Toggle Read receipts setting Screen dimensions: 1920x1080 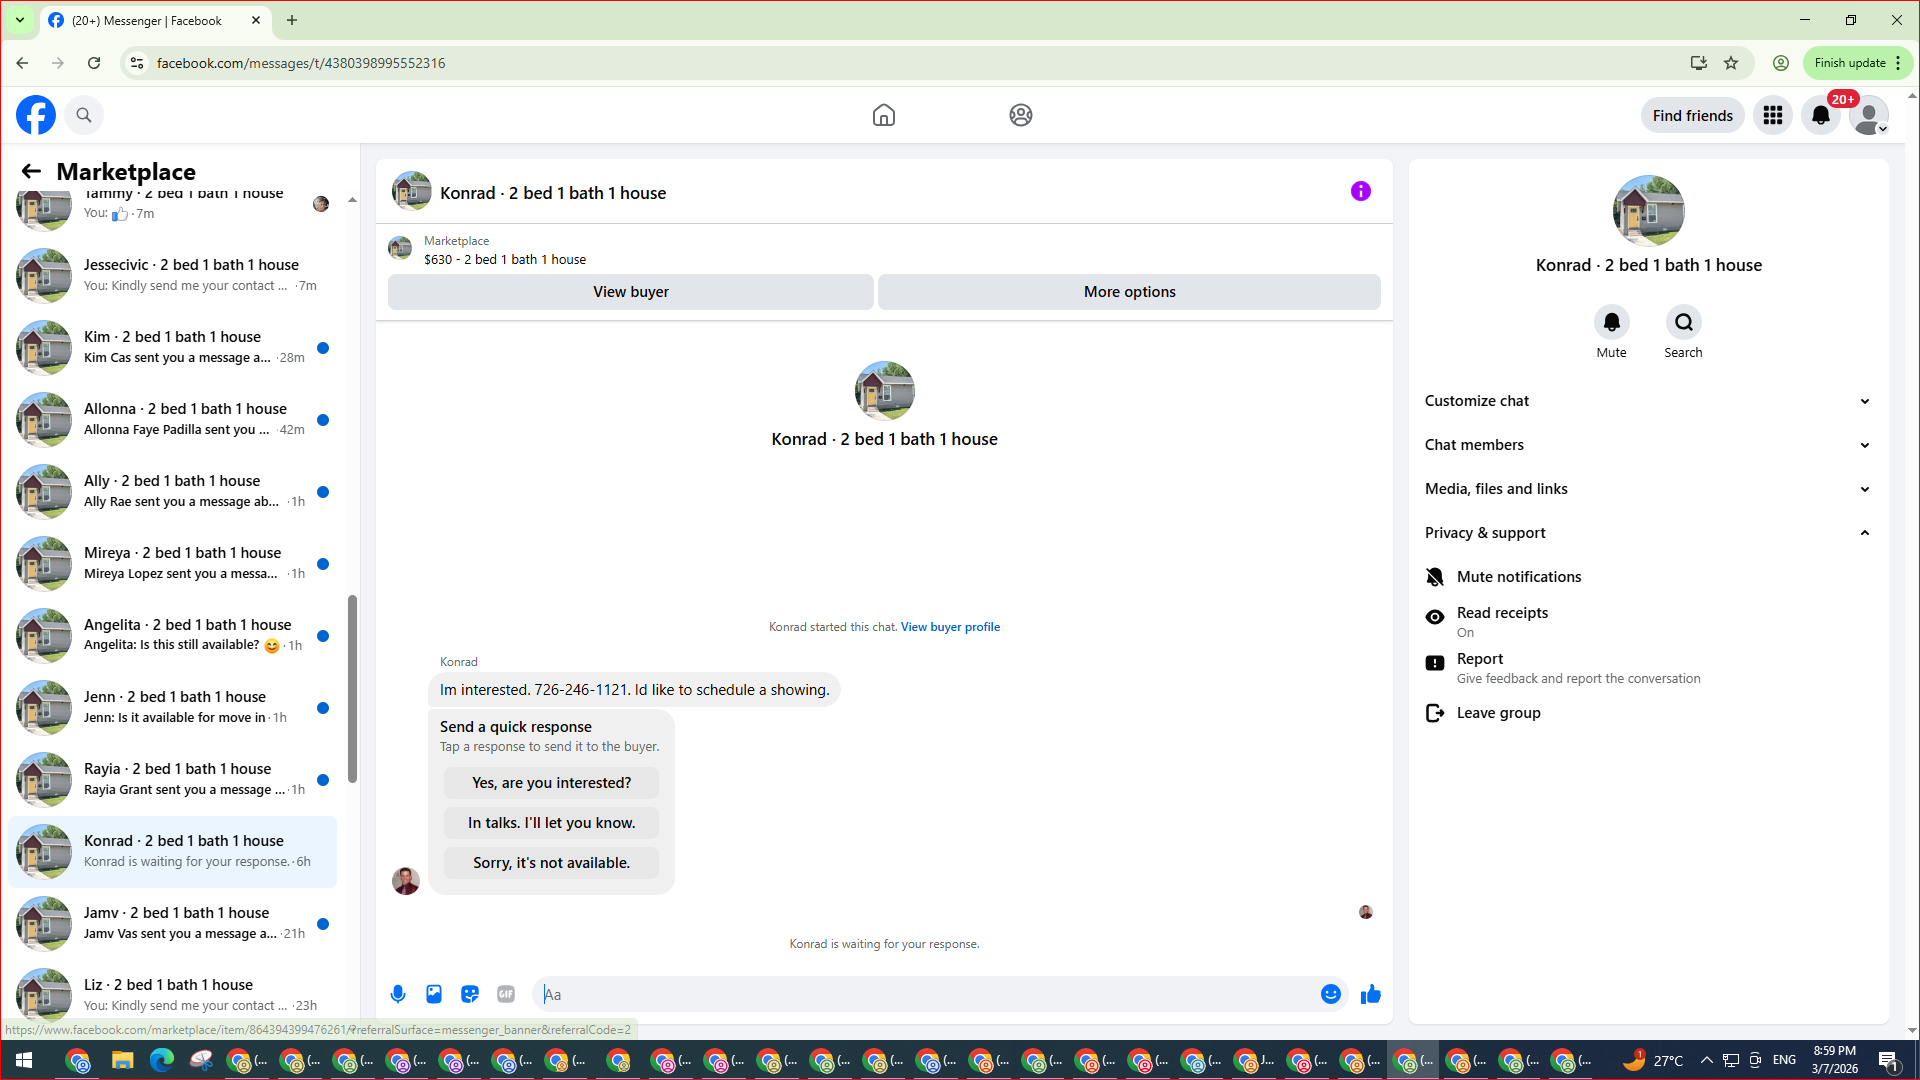point(1649,621)
